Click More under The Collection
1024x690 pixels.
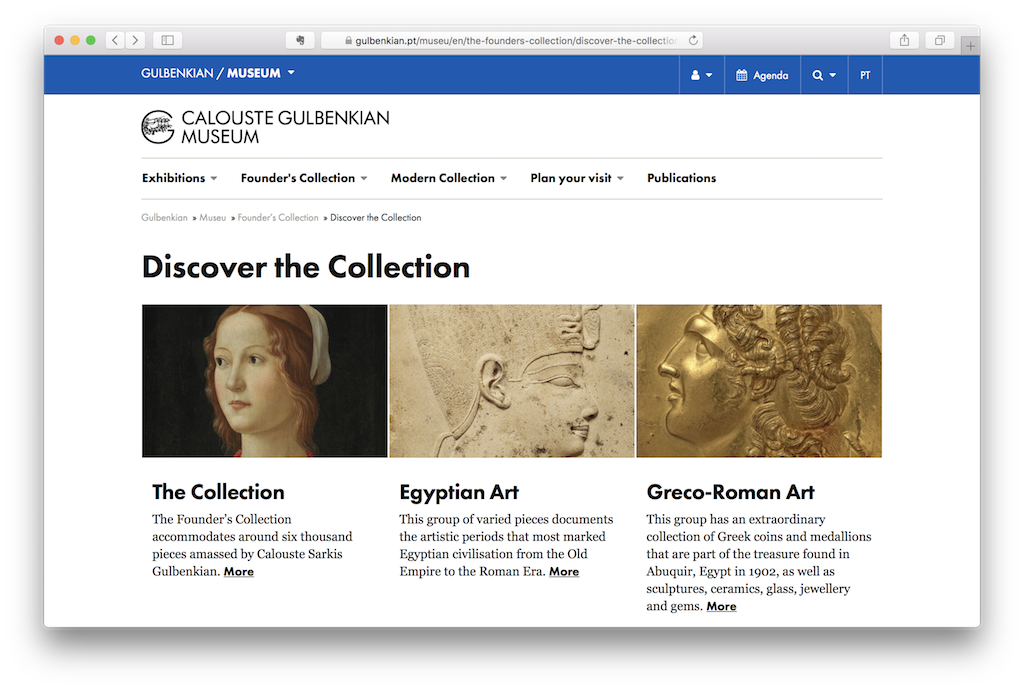click(238, 572)
